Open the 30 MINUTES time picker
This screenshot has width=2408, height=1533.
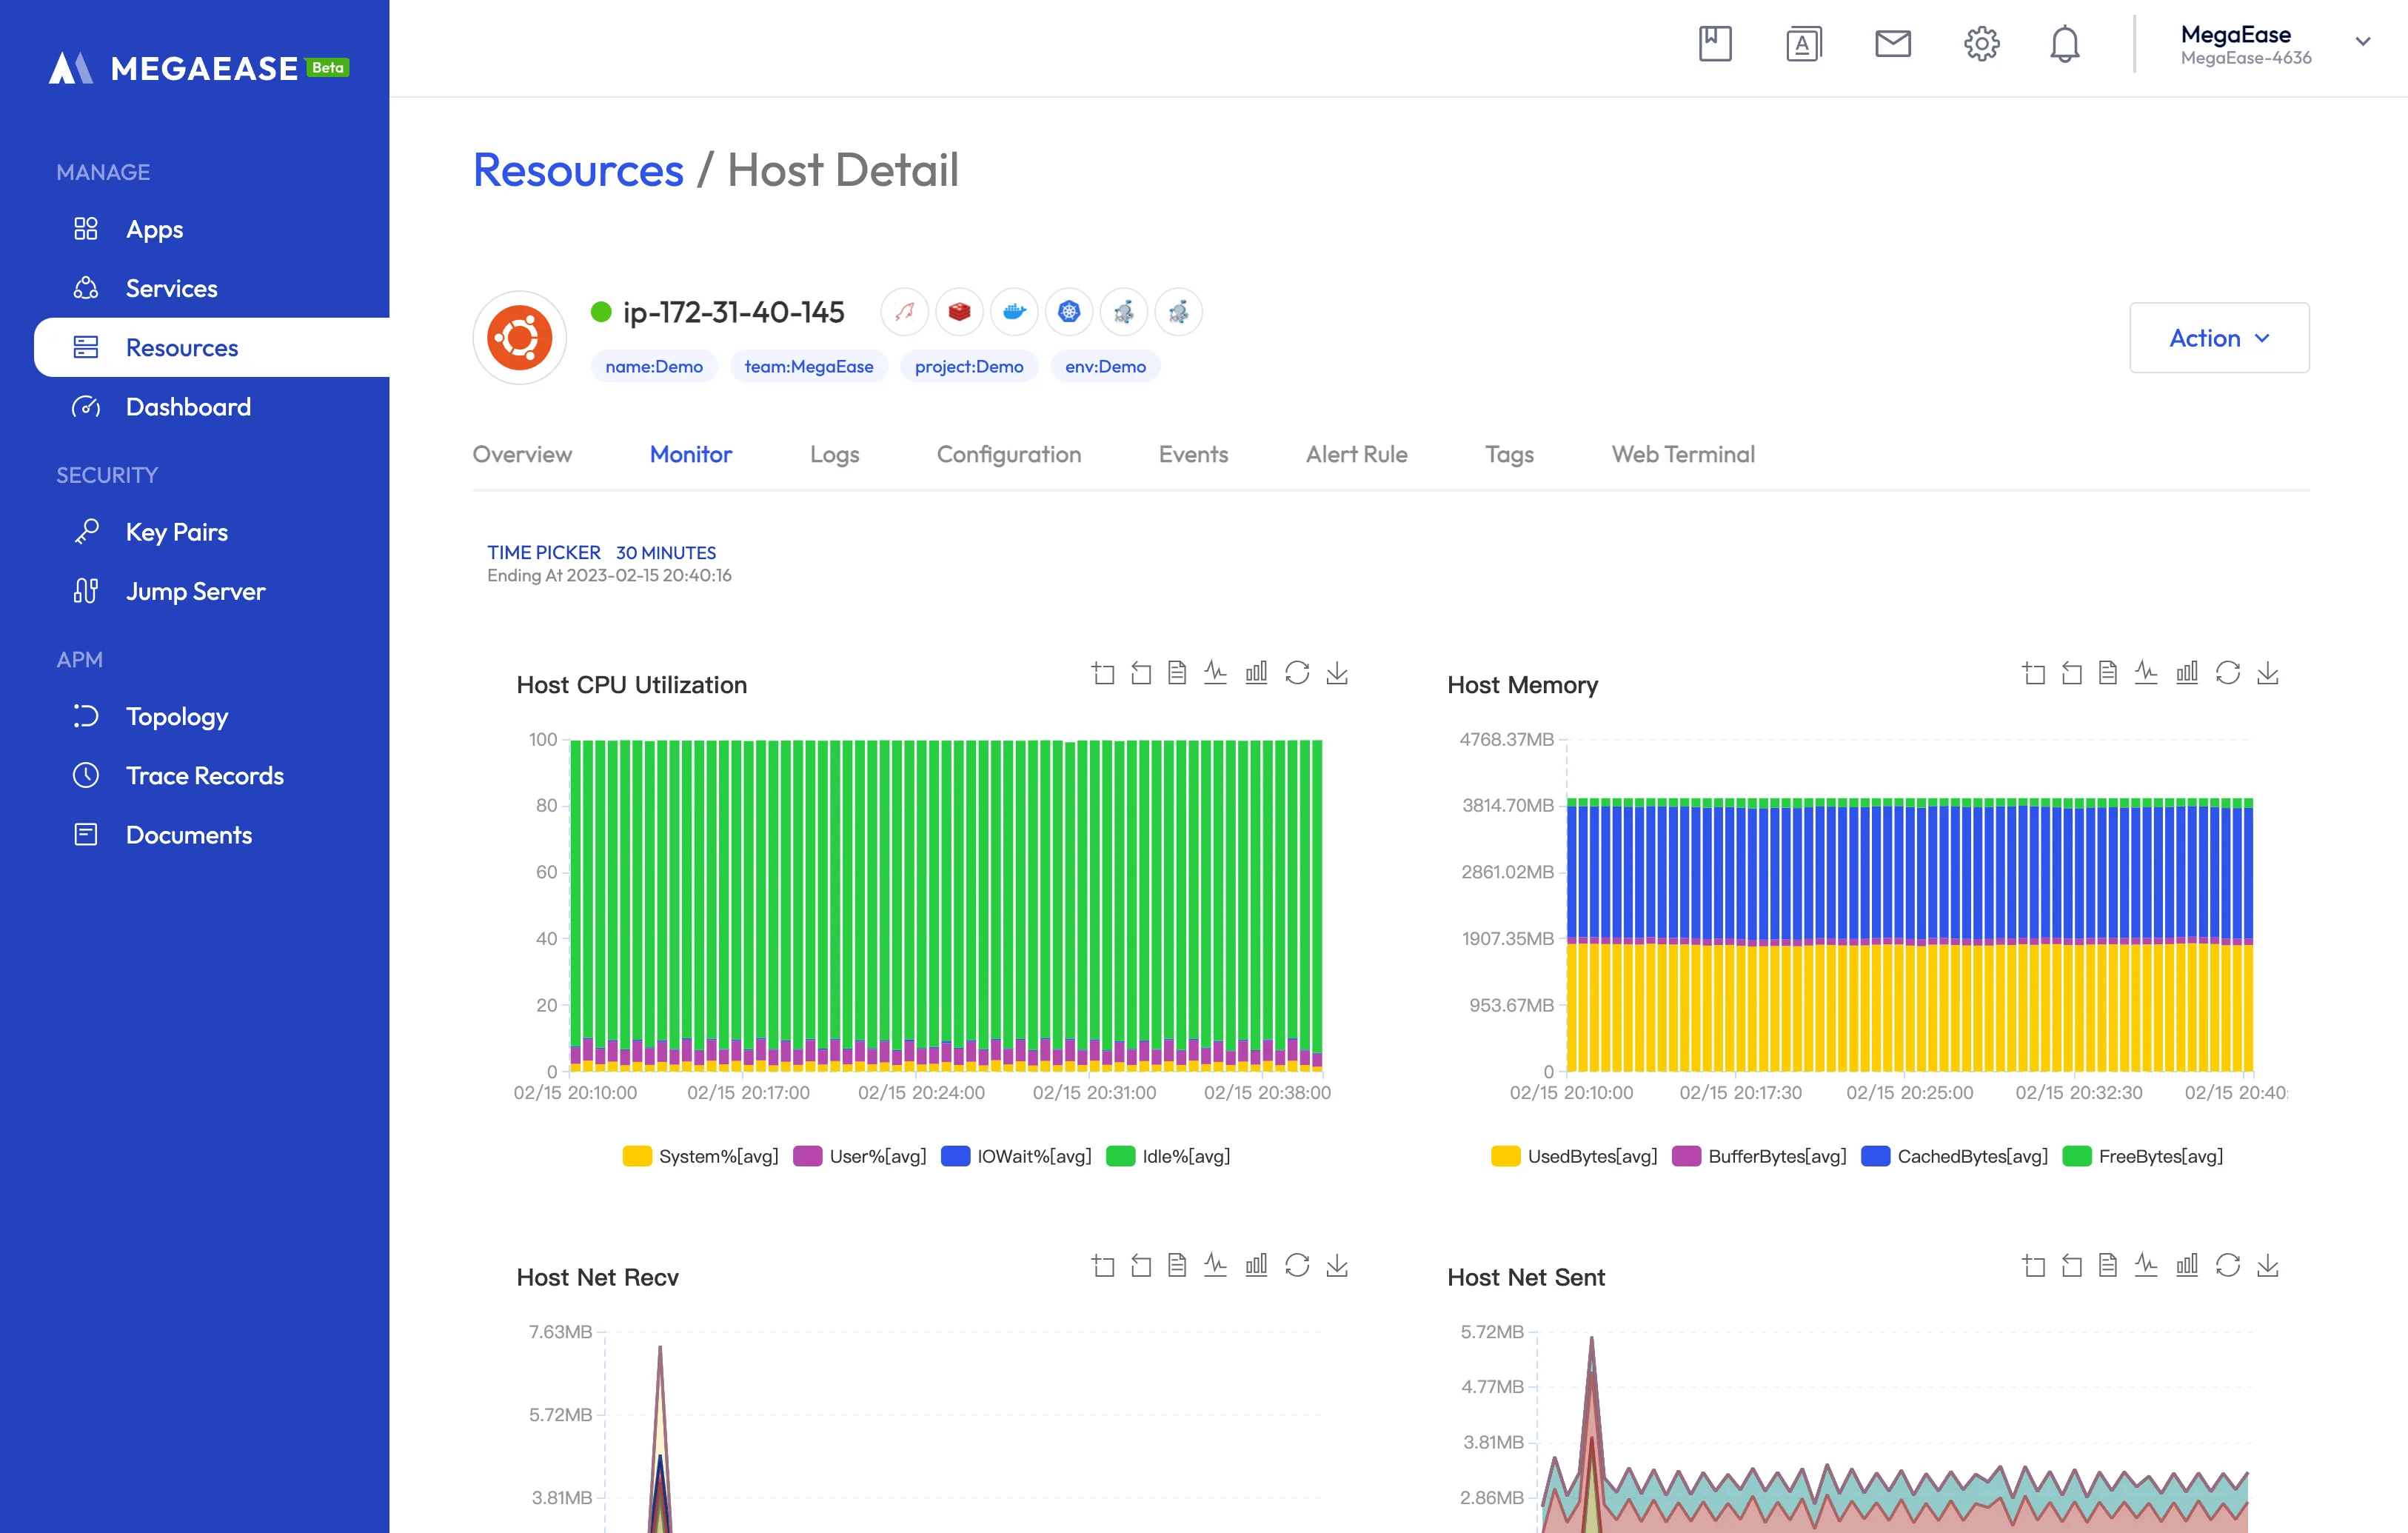[666, 553]
